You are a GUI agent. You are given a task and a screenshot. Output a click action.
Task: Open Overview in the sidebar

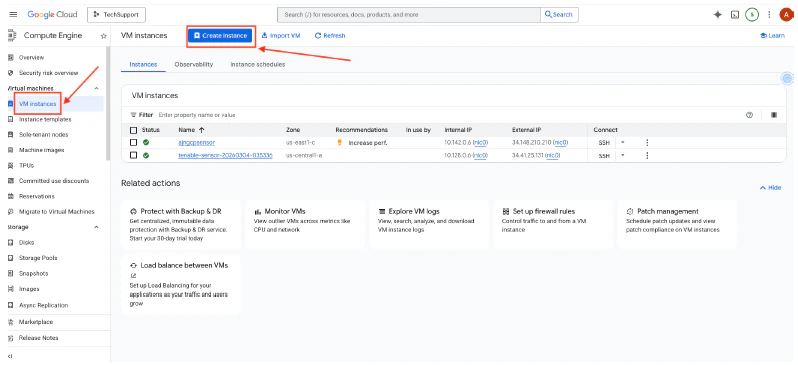coord(32,58)
